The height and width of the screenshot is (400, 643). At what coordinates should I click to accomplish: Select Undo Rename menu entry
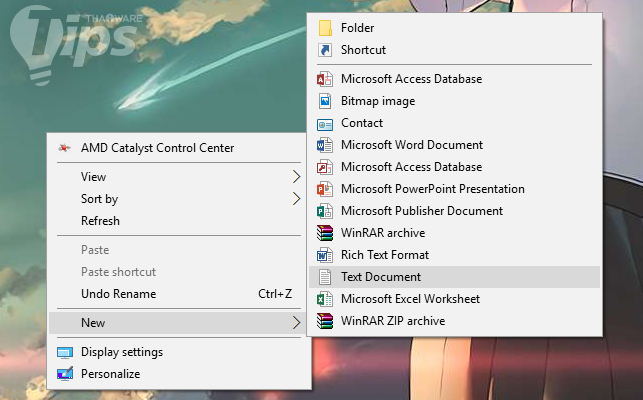pyautogui.click(x=118, y=294)
